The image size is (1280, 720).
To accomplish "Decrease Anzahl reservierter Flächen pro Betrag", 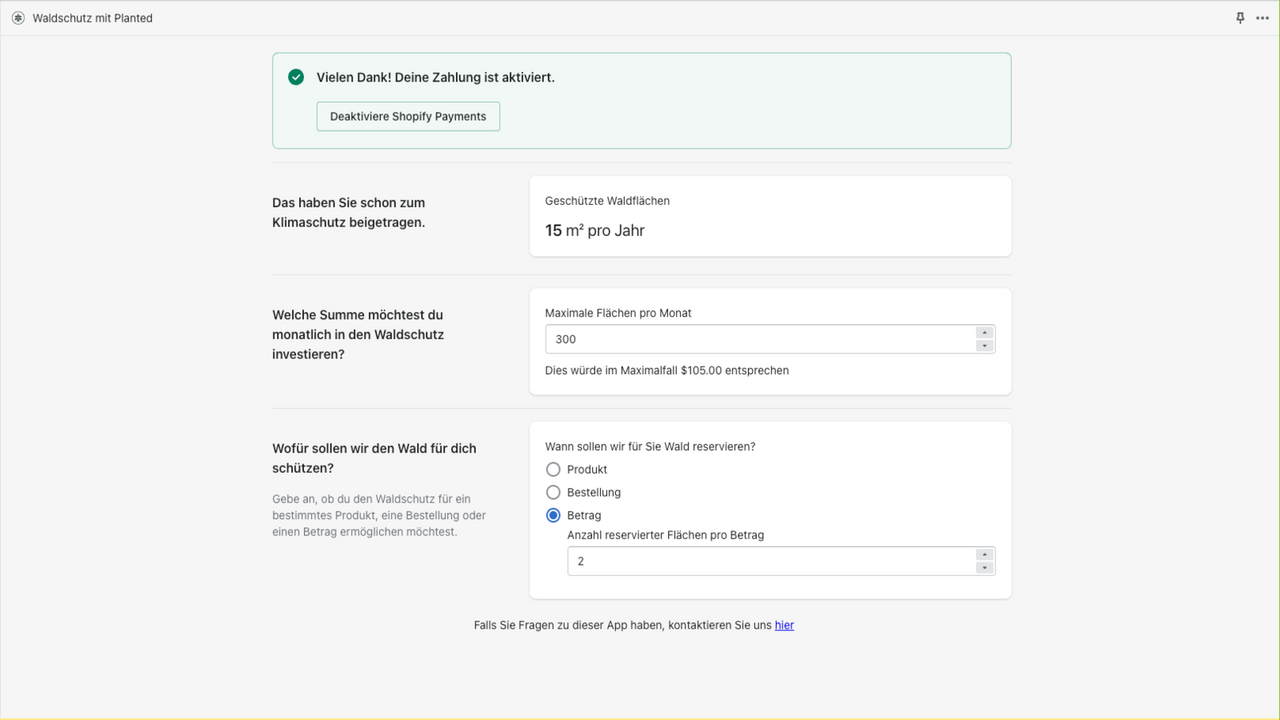I will tap(984, 568).
